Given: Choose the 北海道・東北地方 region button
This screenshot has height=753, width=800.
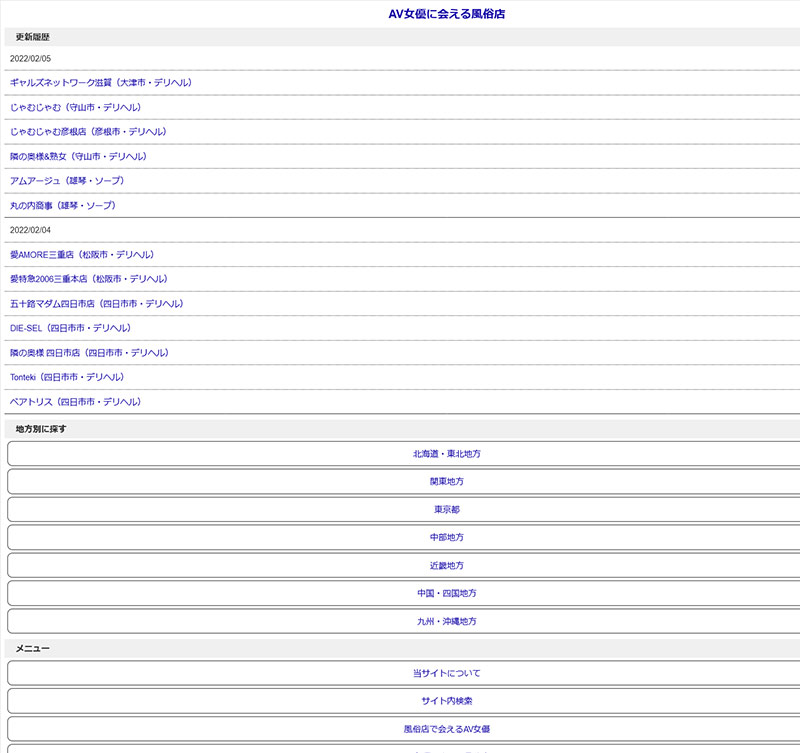Looking at the screenshot, I should pos(447,454).
